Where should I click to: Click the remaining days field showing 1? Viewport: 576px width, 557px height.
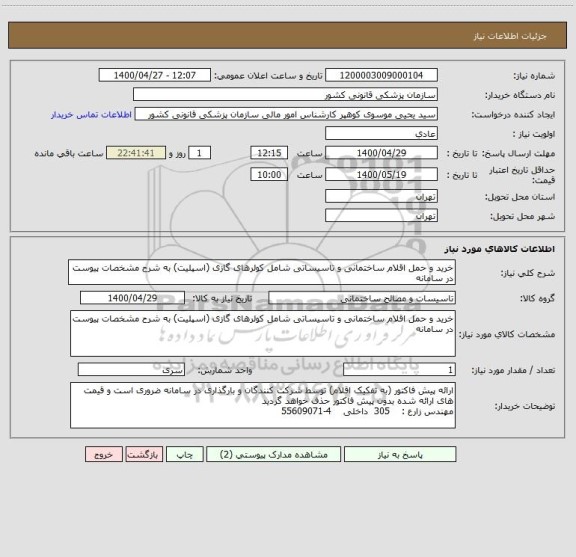(199, 153)
